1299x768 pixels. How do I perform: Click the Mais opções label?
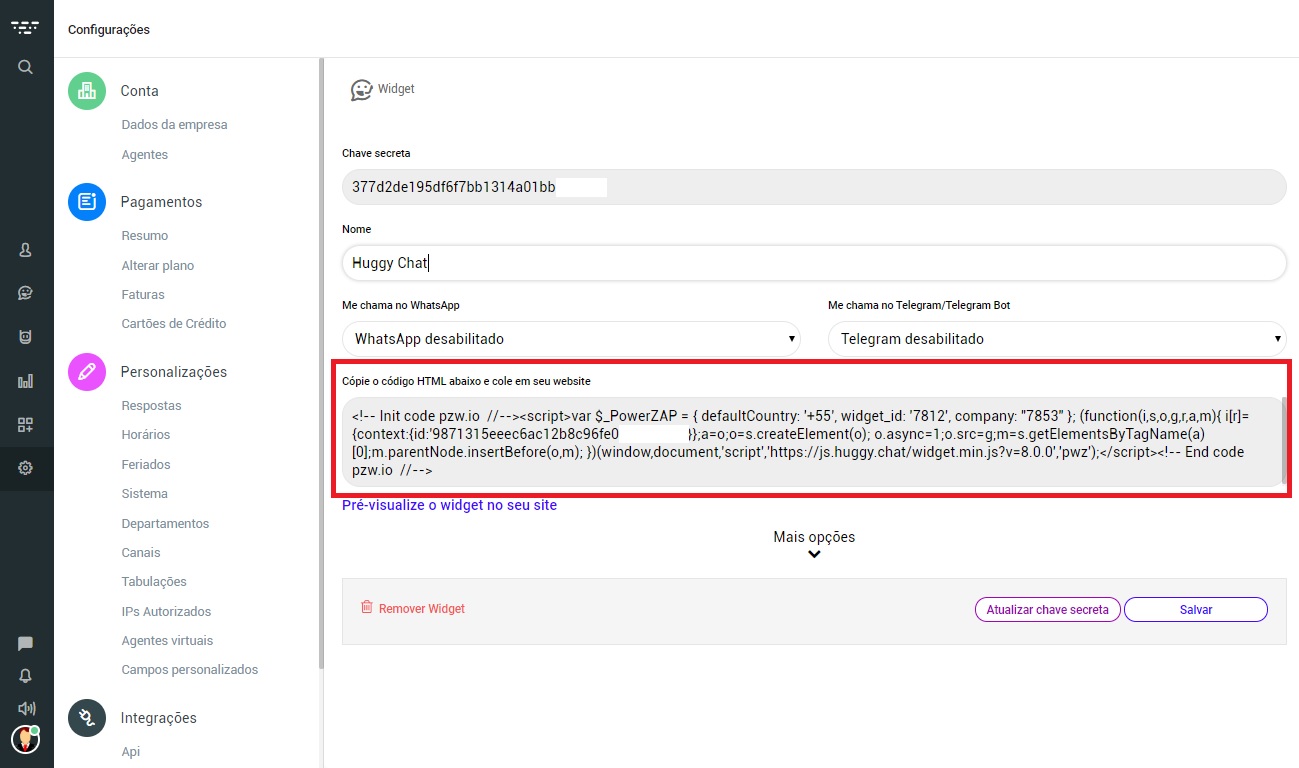pyautogui.click(x=814, y=537)
